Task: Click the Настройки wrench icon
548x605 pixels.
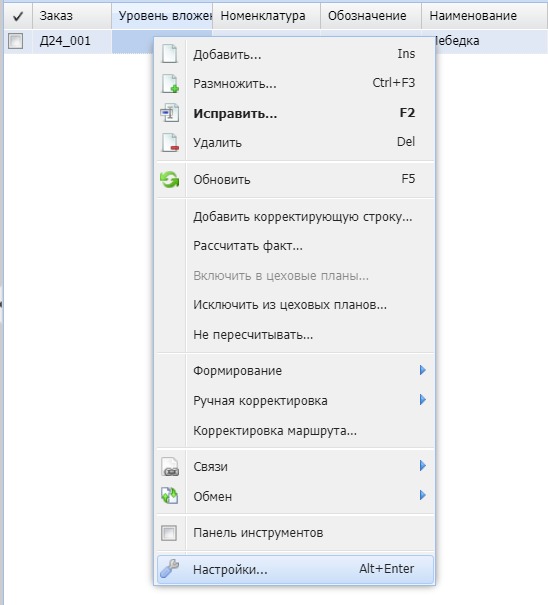Action: tap(170, 569)
